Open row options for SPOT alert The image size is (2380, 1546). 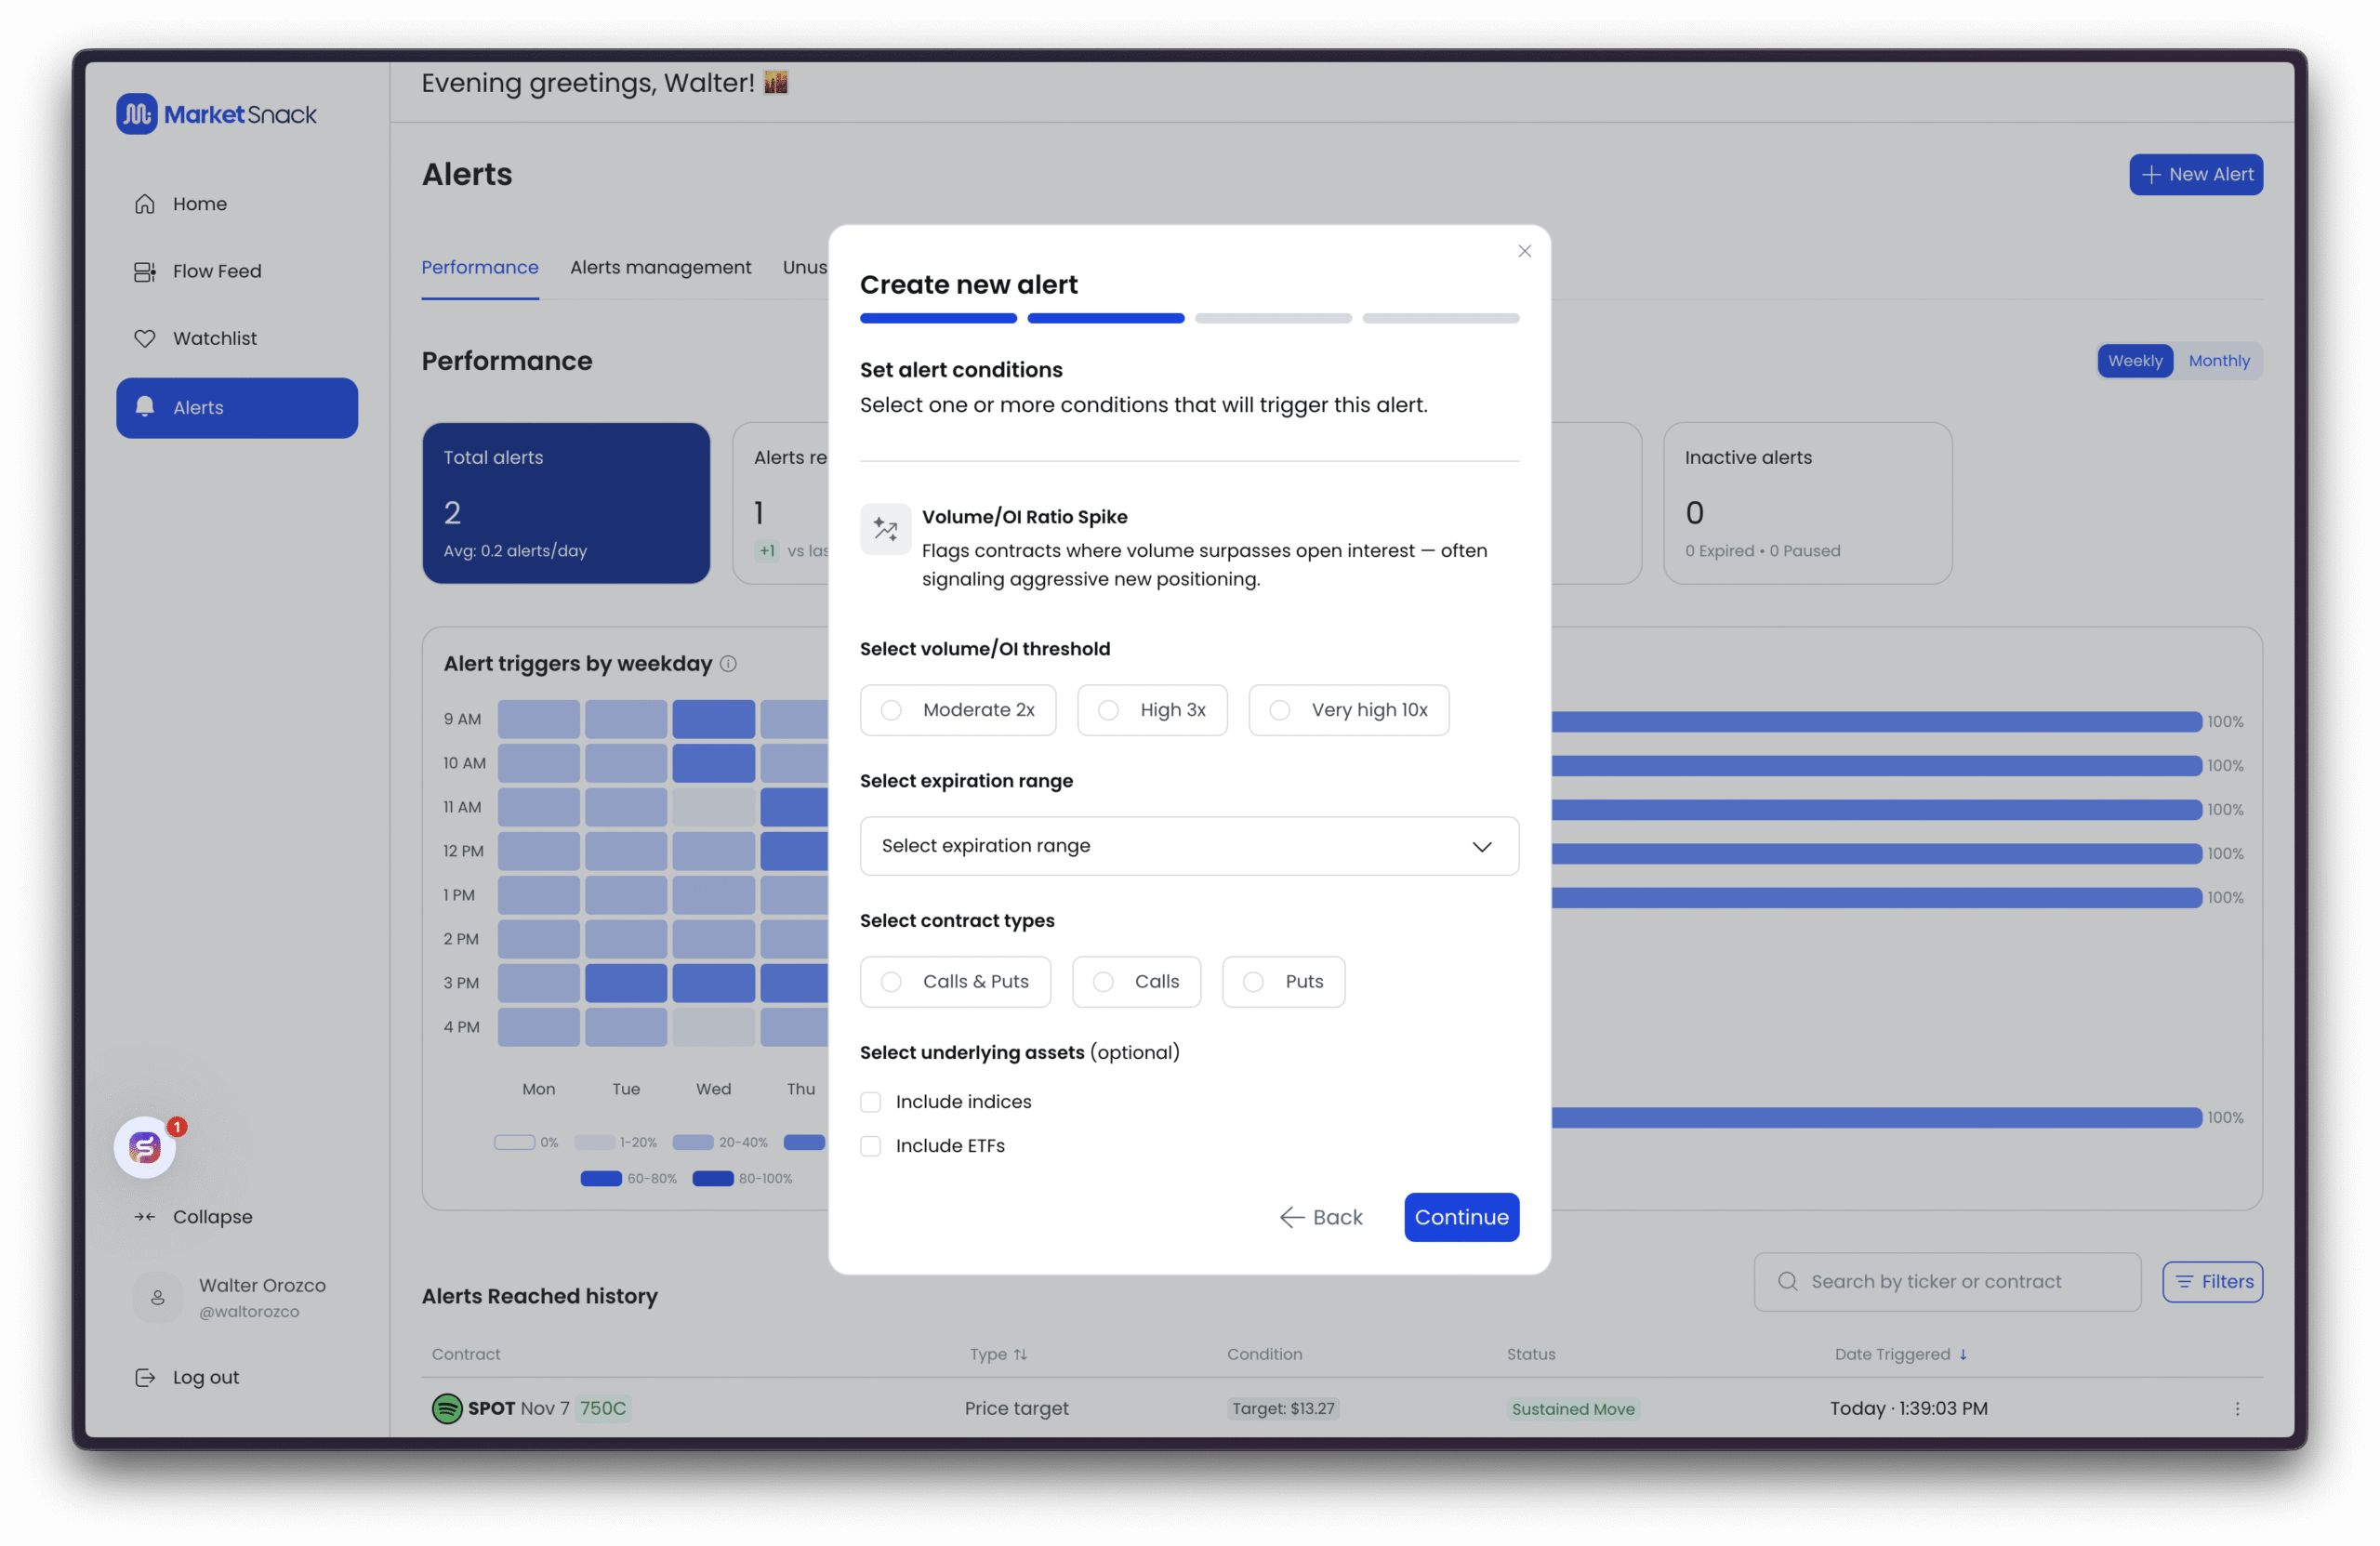point(2237,1408)
